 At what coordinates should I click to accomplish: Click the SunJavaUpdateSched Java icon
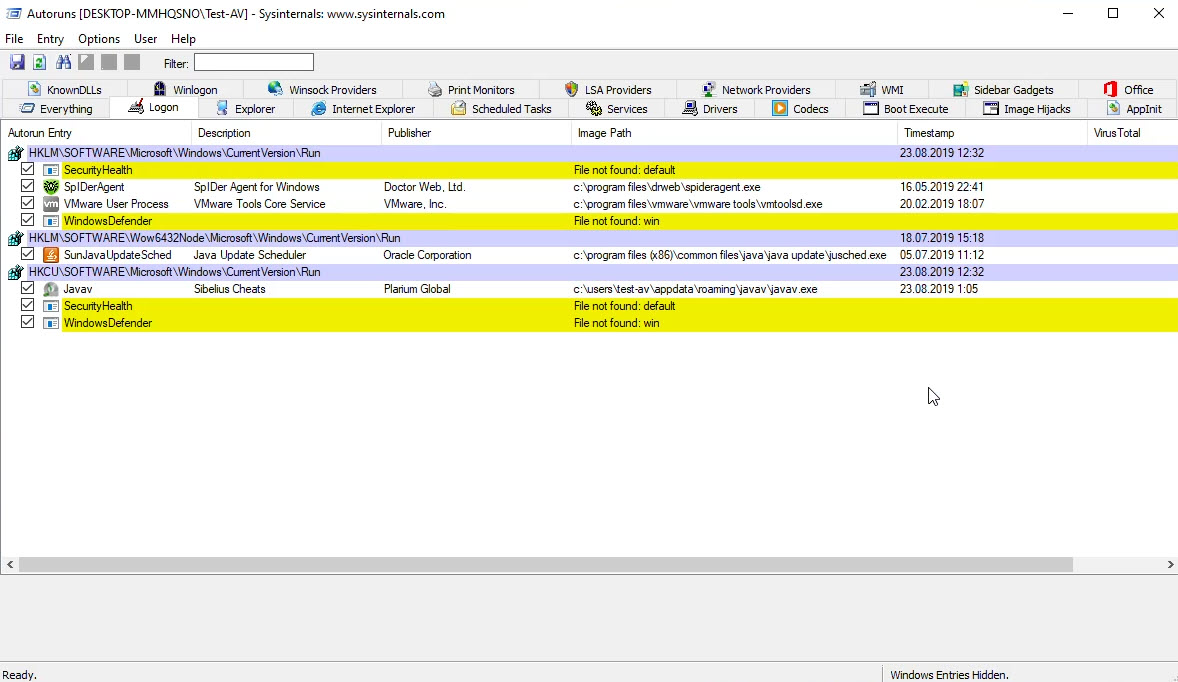pyautogui.click(x=50, y=255)
